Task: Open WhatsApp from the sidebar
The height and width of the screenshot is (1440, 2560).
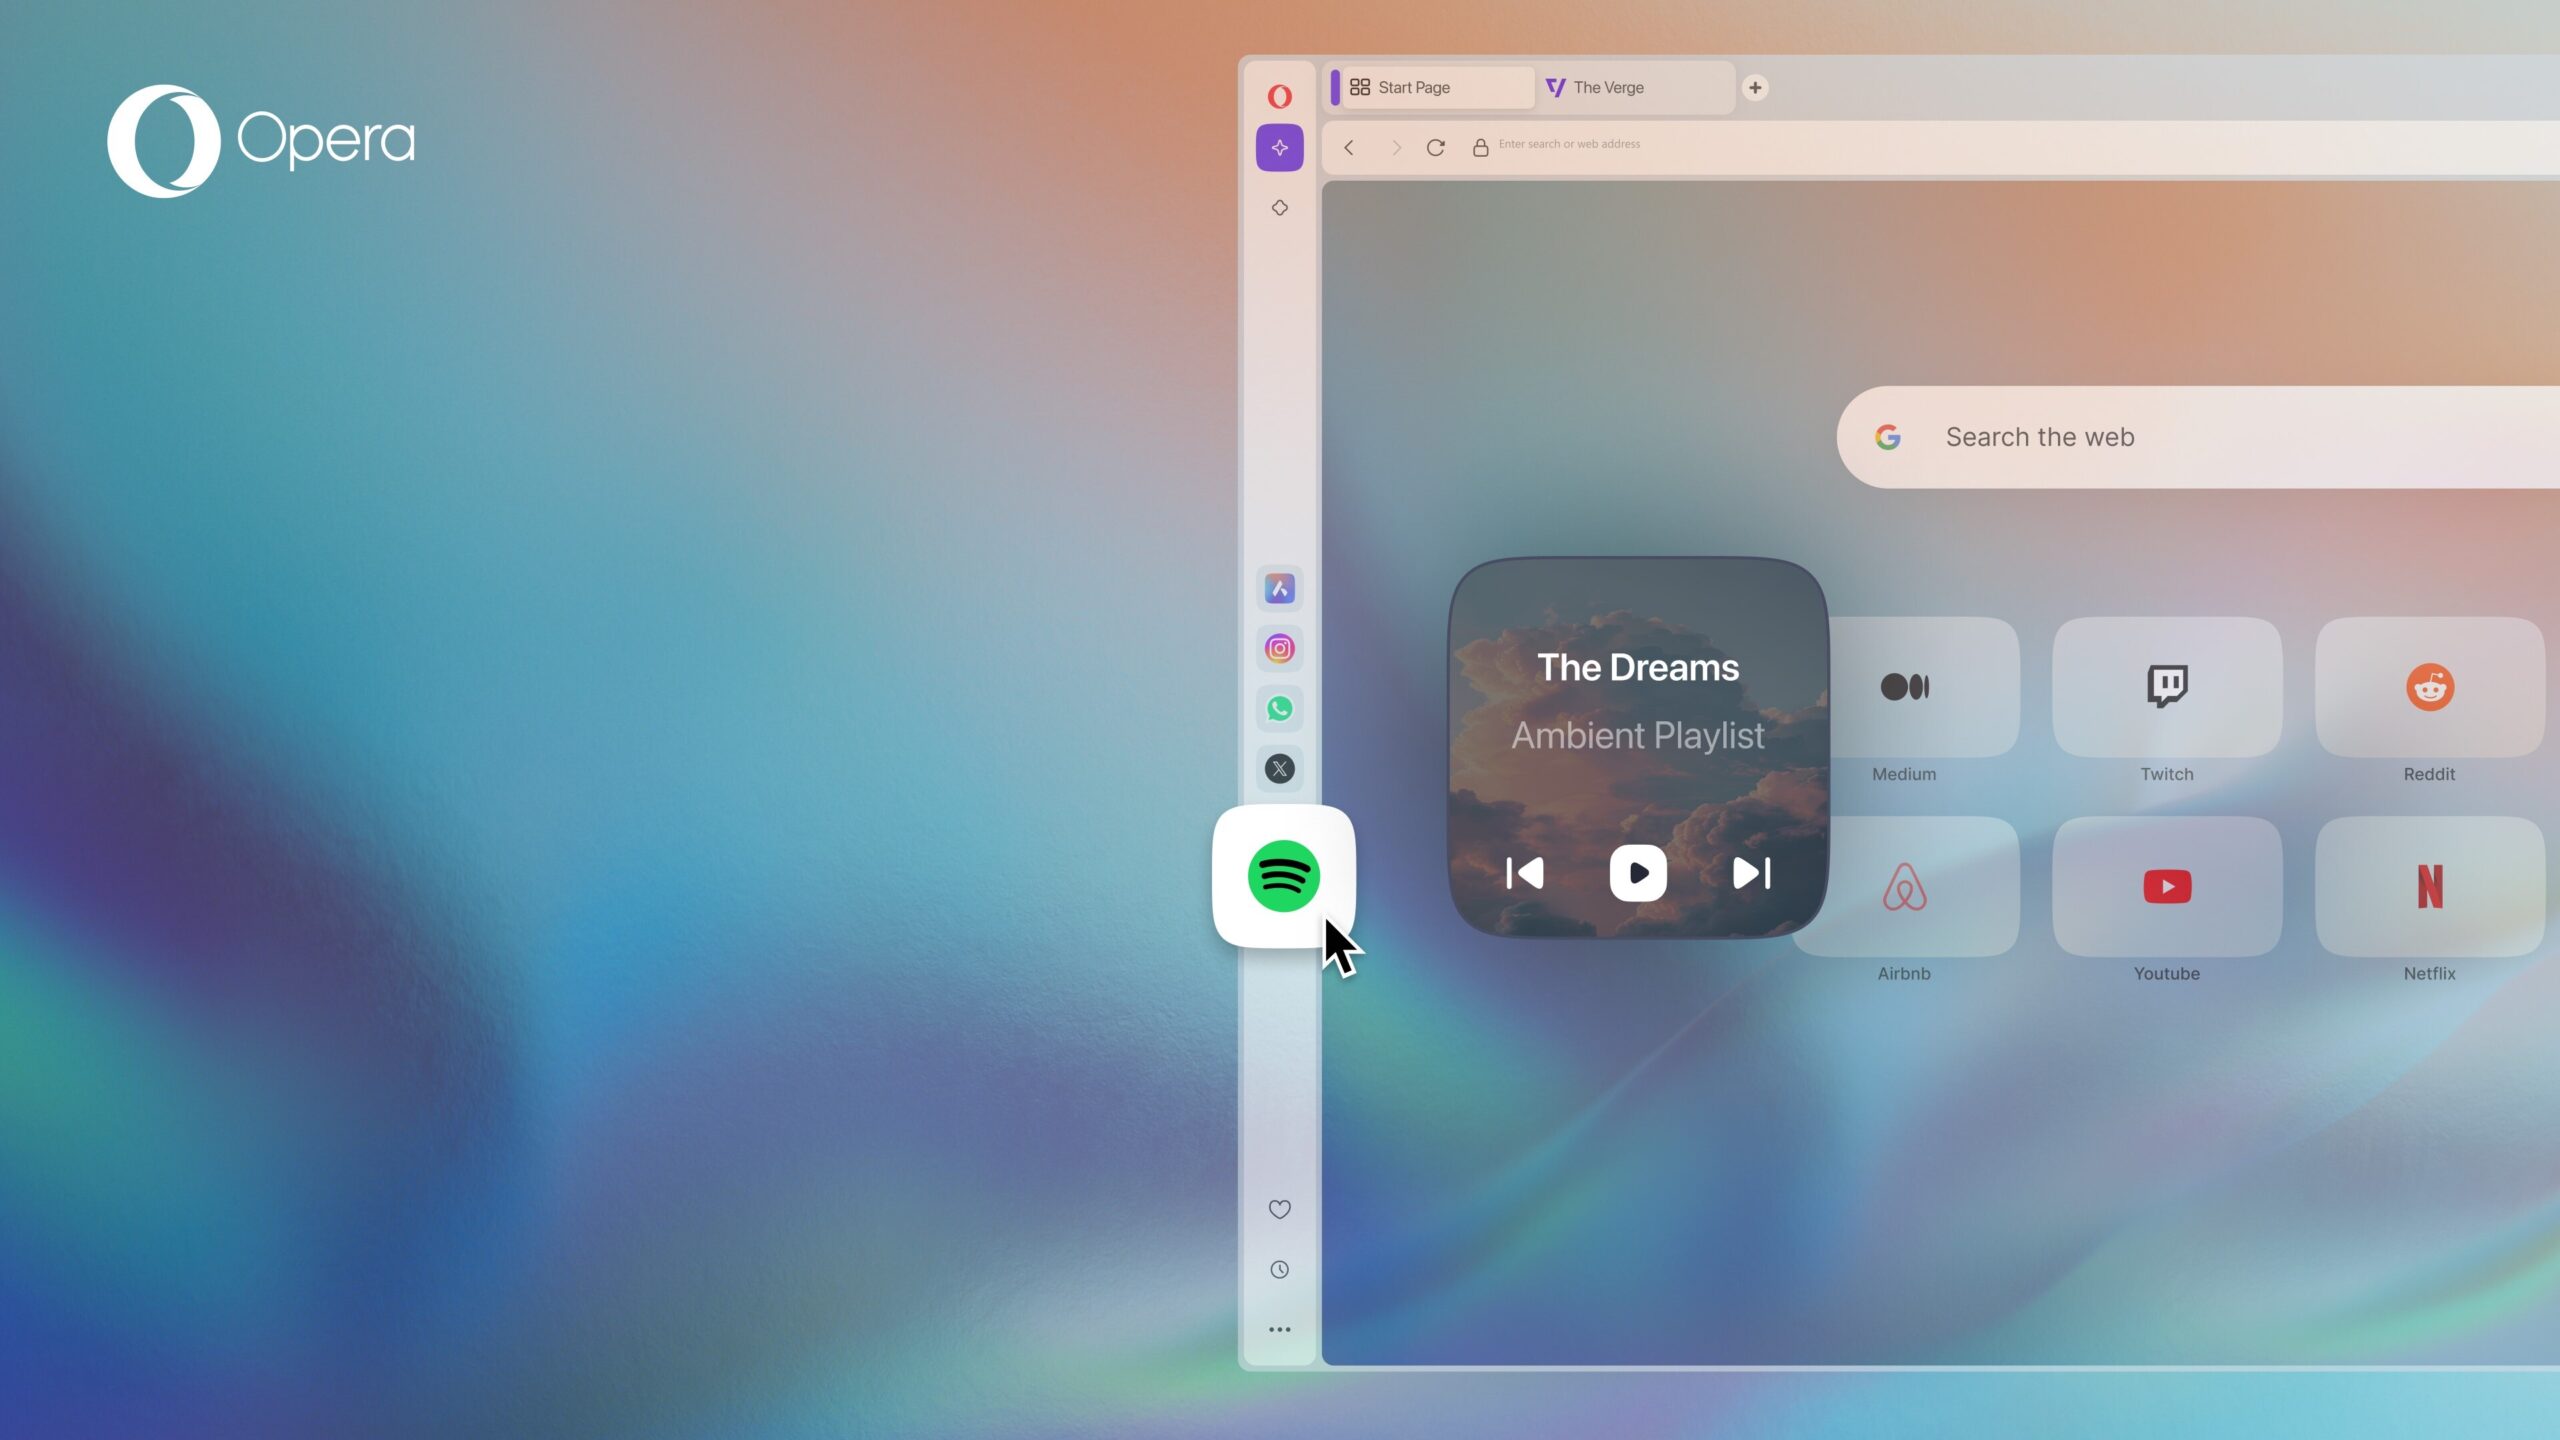Action: click(x=1278, y=709)
